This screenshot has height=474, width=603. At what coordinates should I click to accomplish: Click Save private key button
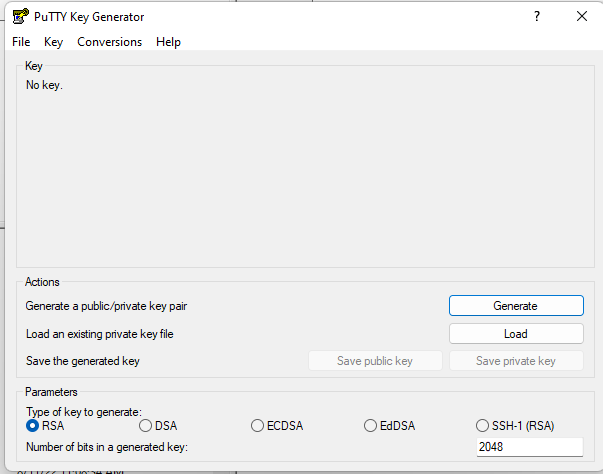(x=516, y=361)
